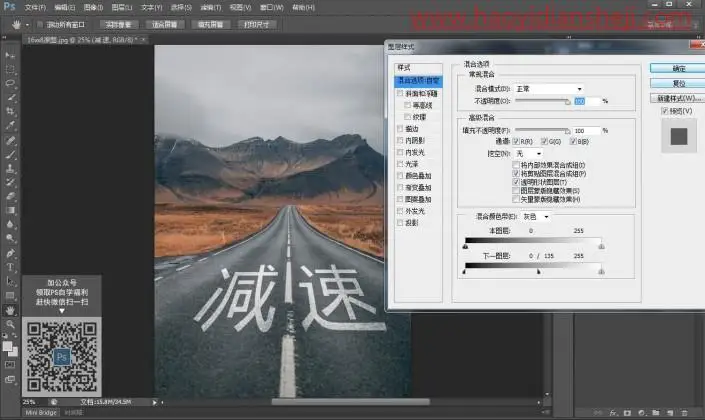This screenshot has width=705, height=420.
Task: Select the Quick Selection wand tool
Action: pos(10,97)
